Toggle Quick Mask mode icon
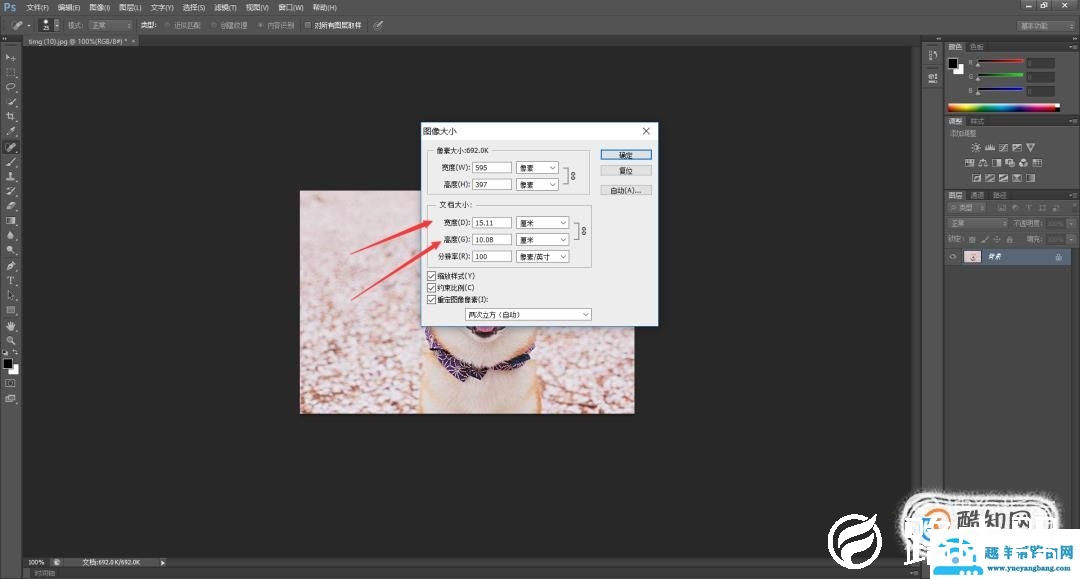Screen dimensions: 1080x579 tap(10, 383)
